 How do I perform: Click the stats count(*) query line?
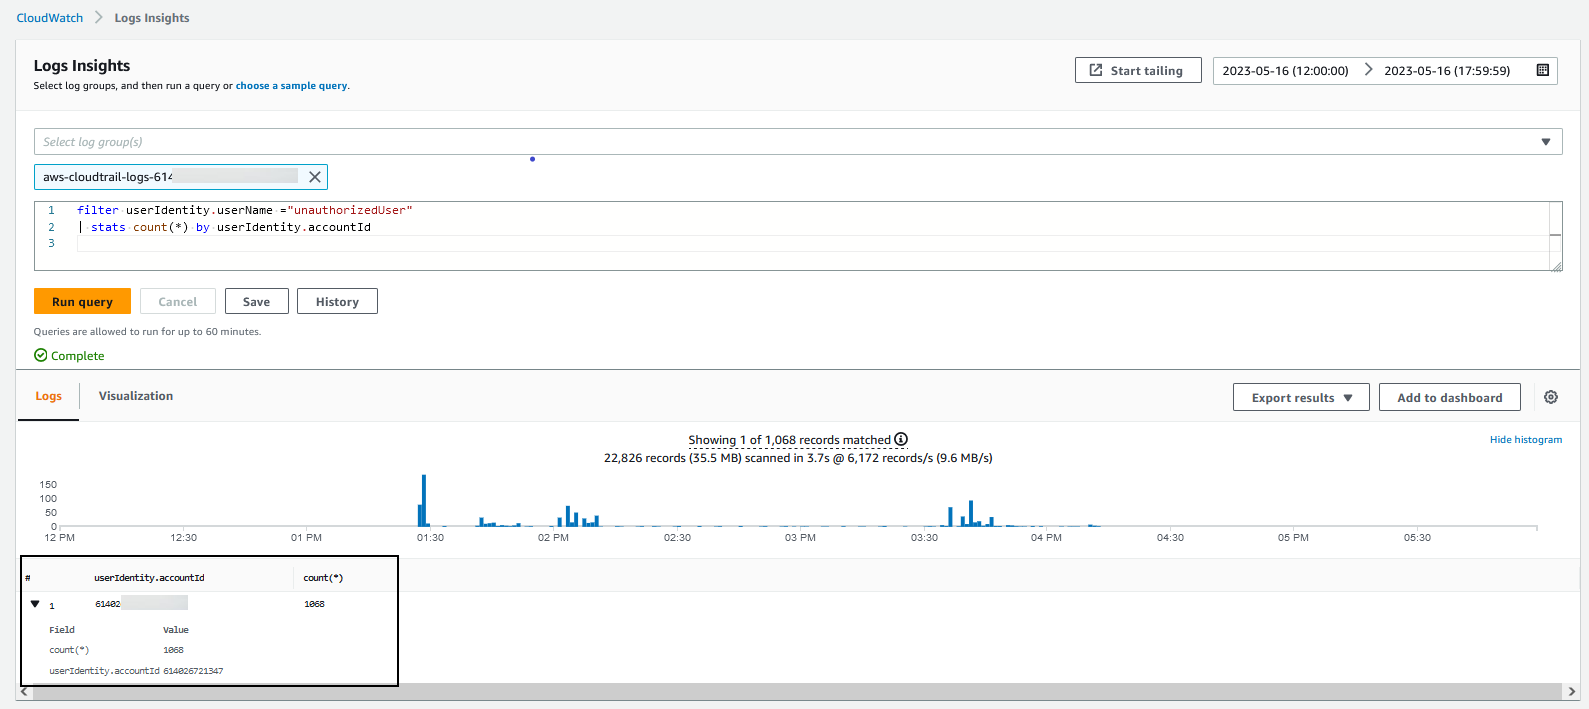224,227
